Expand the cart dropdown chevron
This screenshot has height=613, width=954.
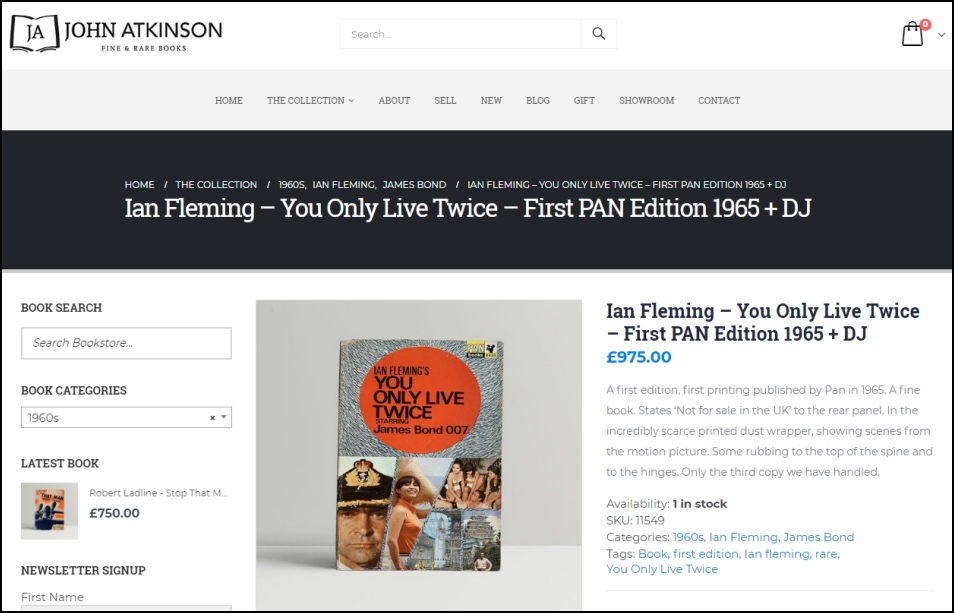[x=941, y=35]
